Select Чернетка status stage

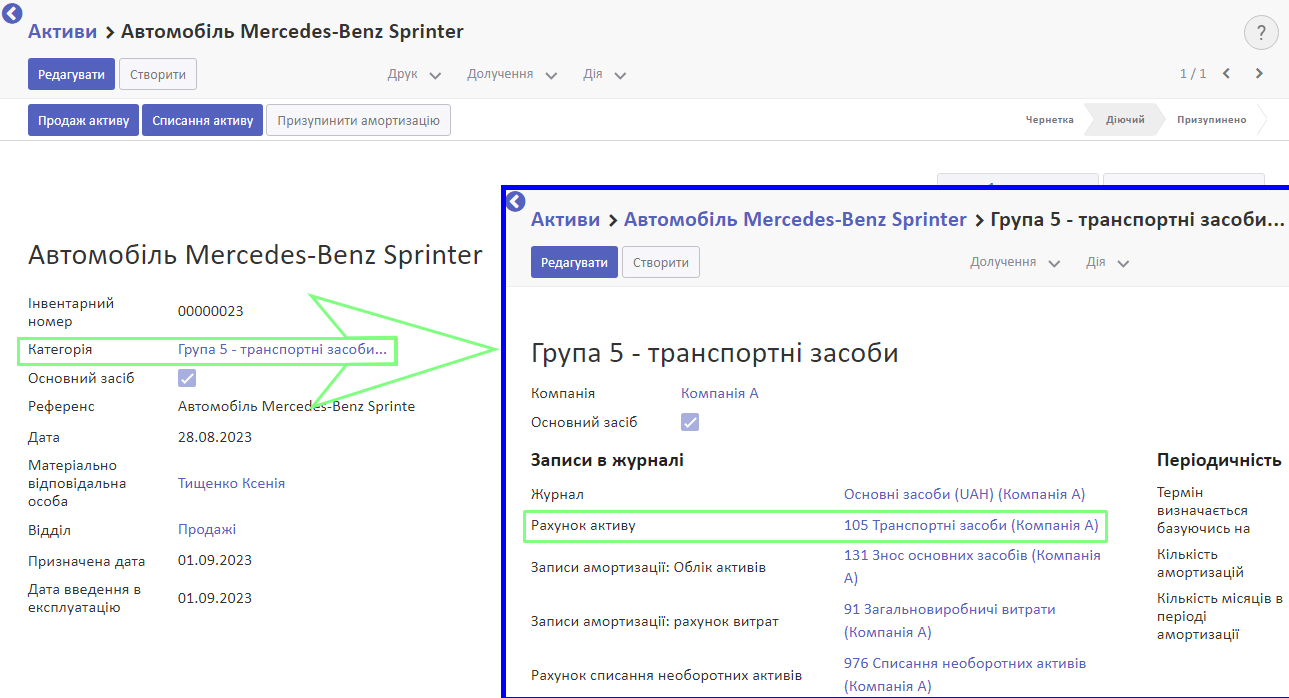(1050, 120)
